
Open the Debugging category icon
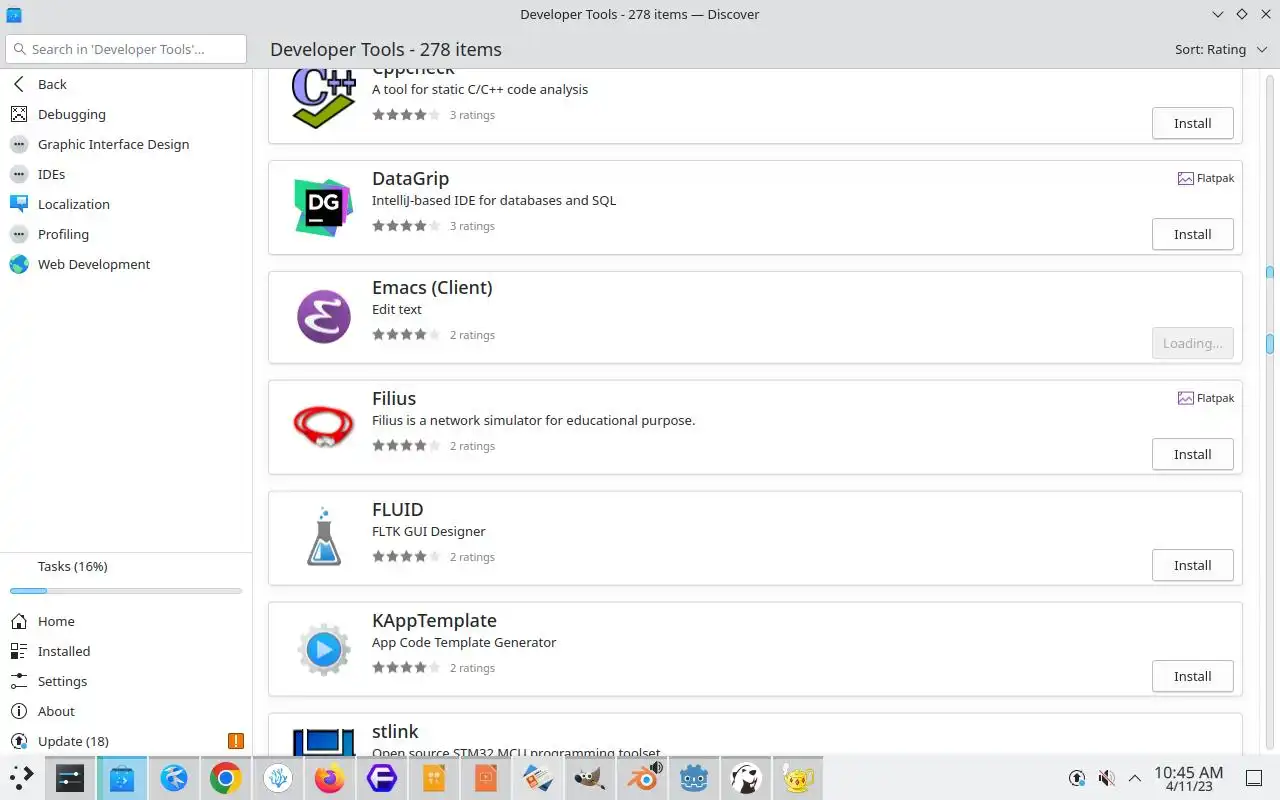tap(18, 114)
